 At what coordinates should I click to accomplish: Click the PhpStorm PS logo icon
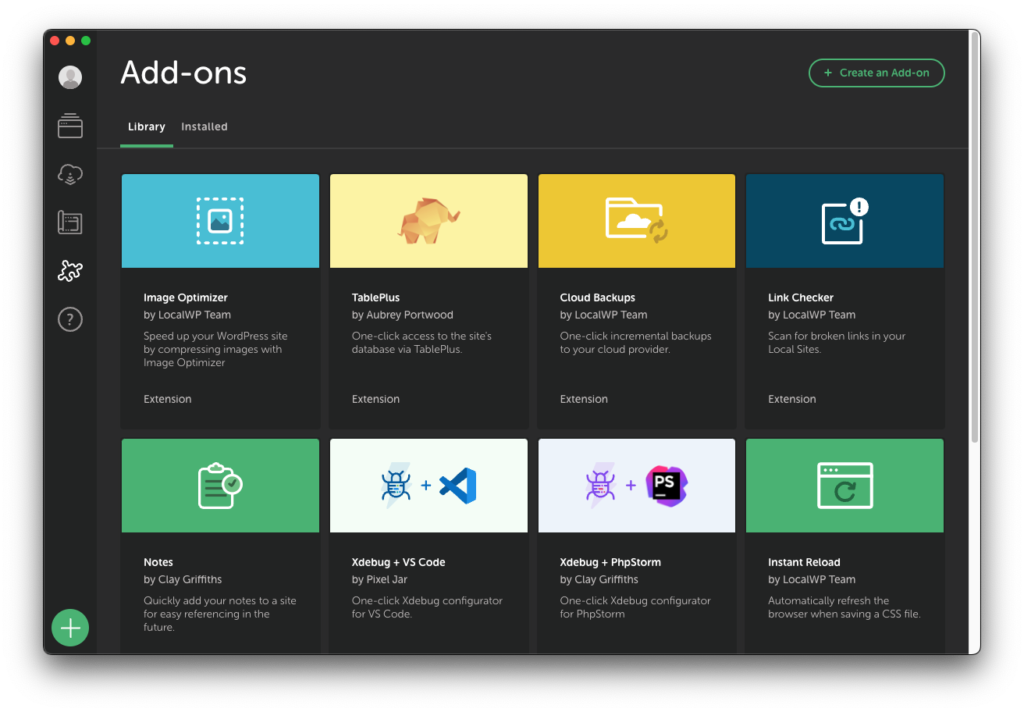pyautogui.click(x=666, y=485)
